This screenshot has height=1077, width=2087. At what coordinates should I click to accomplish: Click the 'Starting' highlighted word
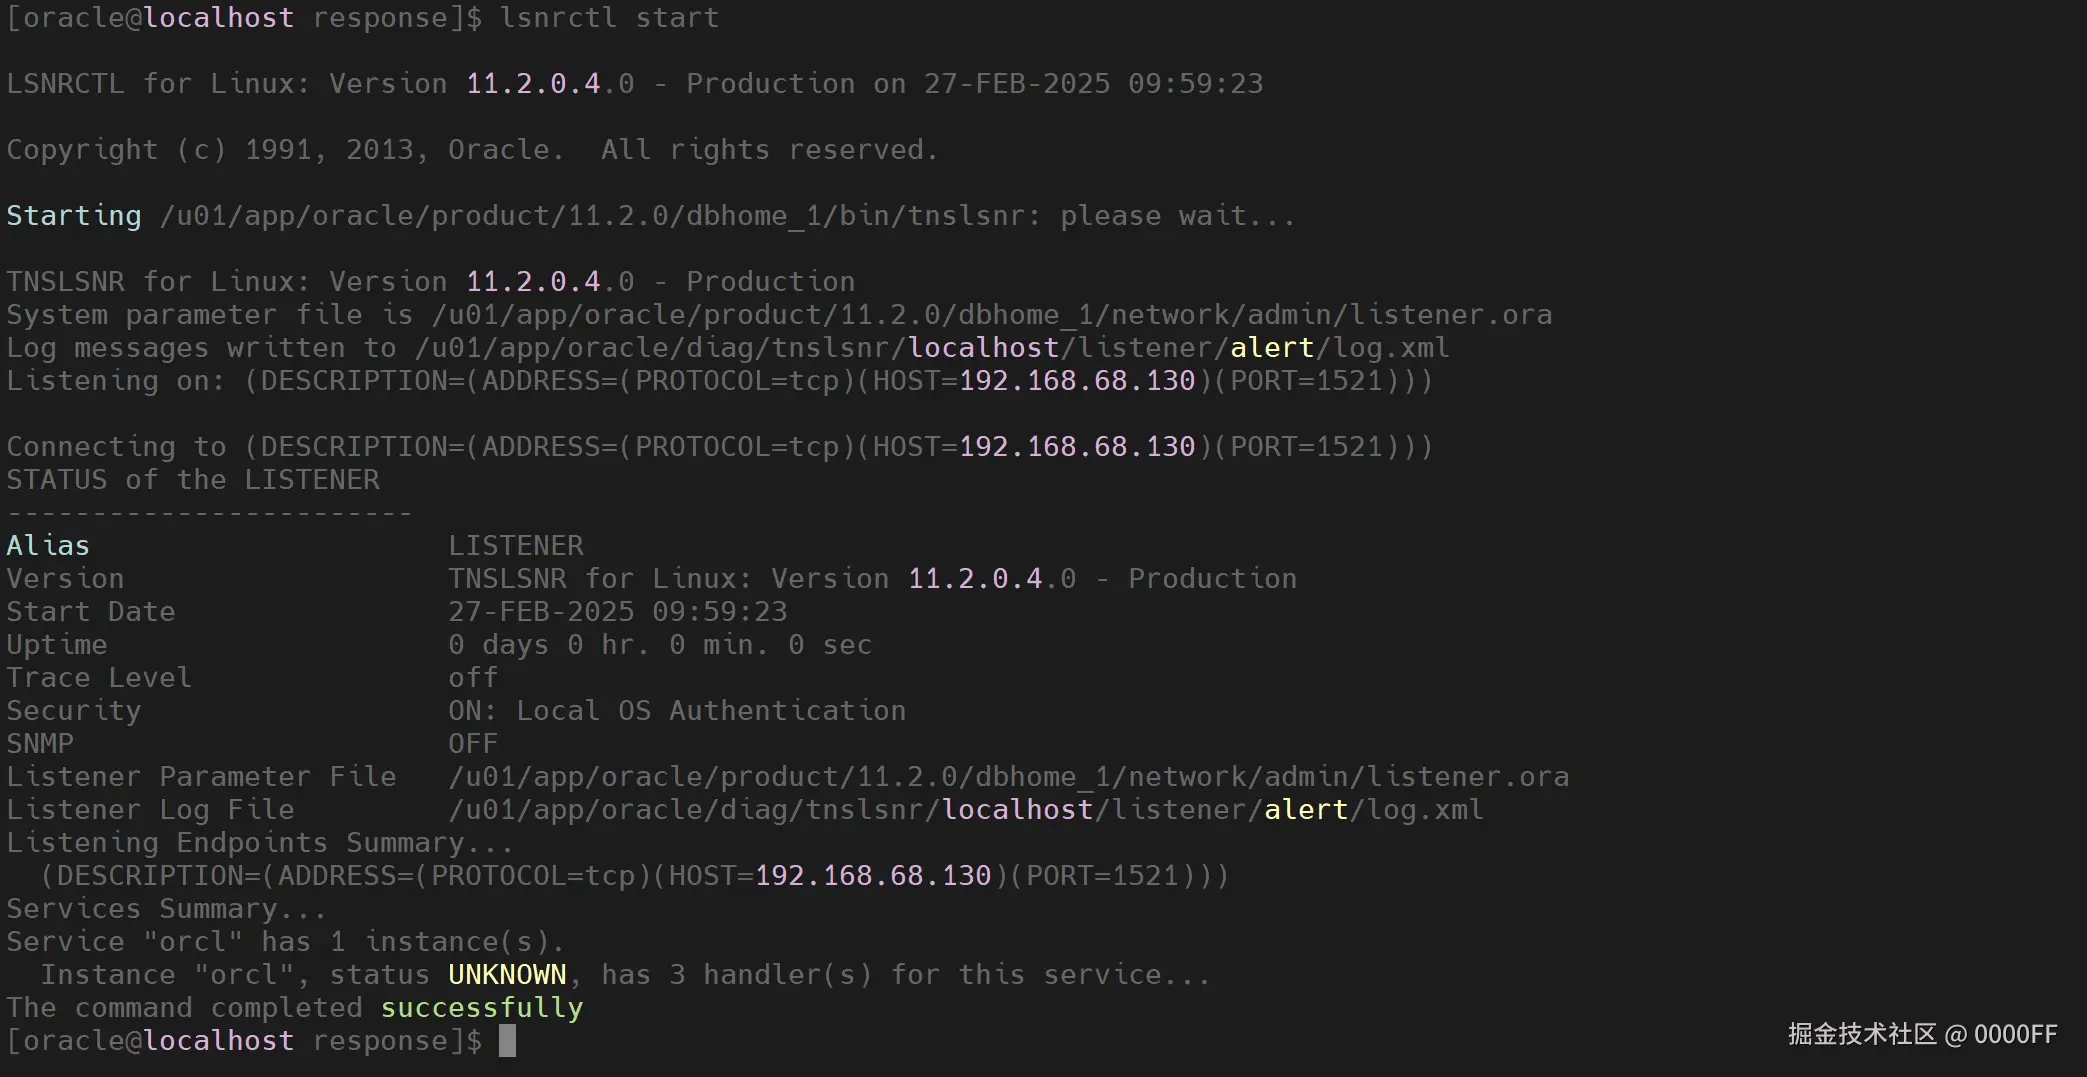point(74,216)
